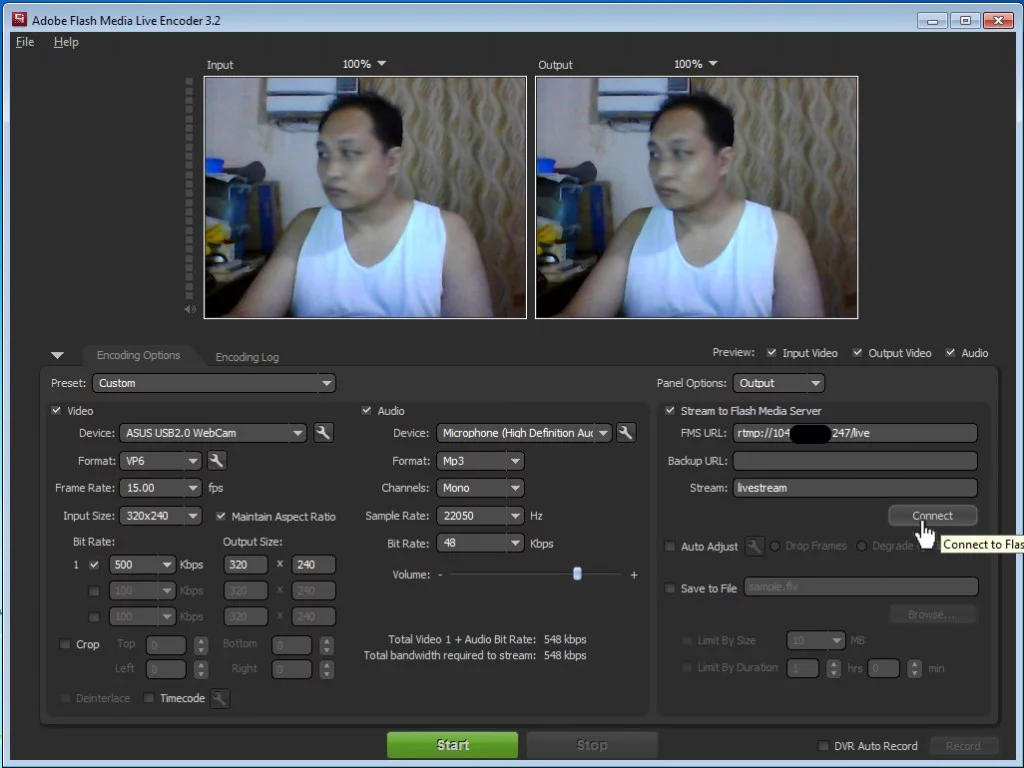Click the Output Size height 240 field
This screenshot has height=768, width=1024.
(x=313, y=565)
